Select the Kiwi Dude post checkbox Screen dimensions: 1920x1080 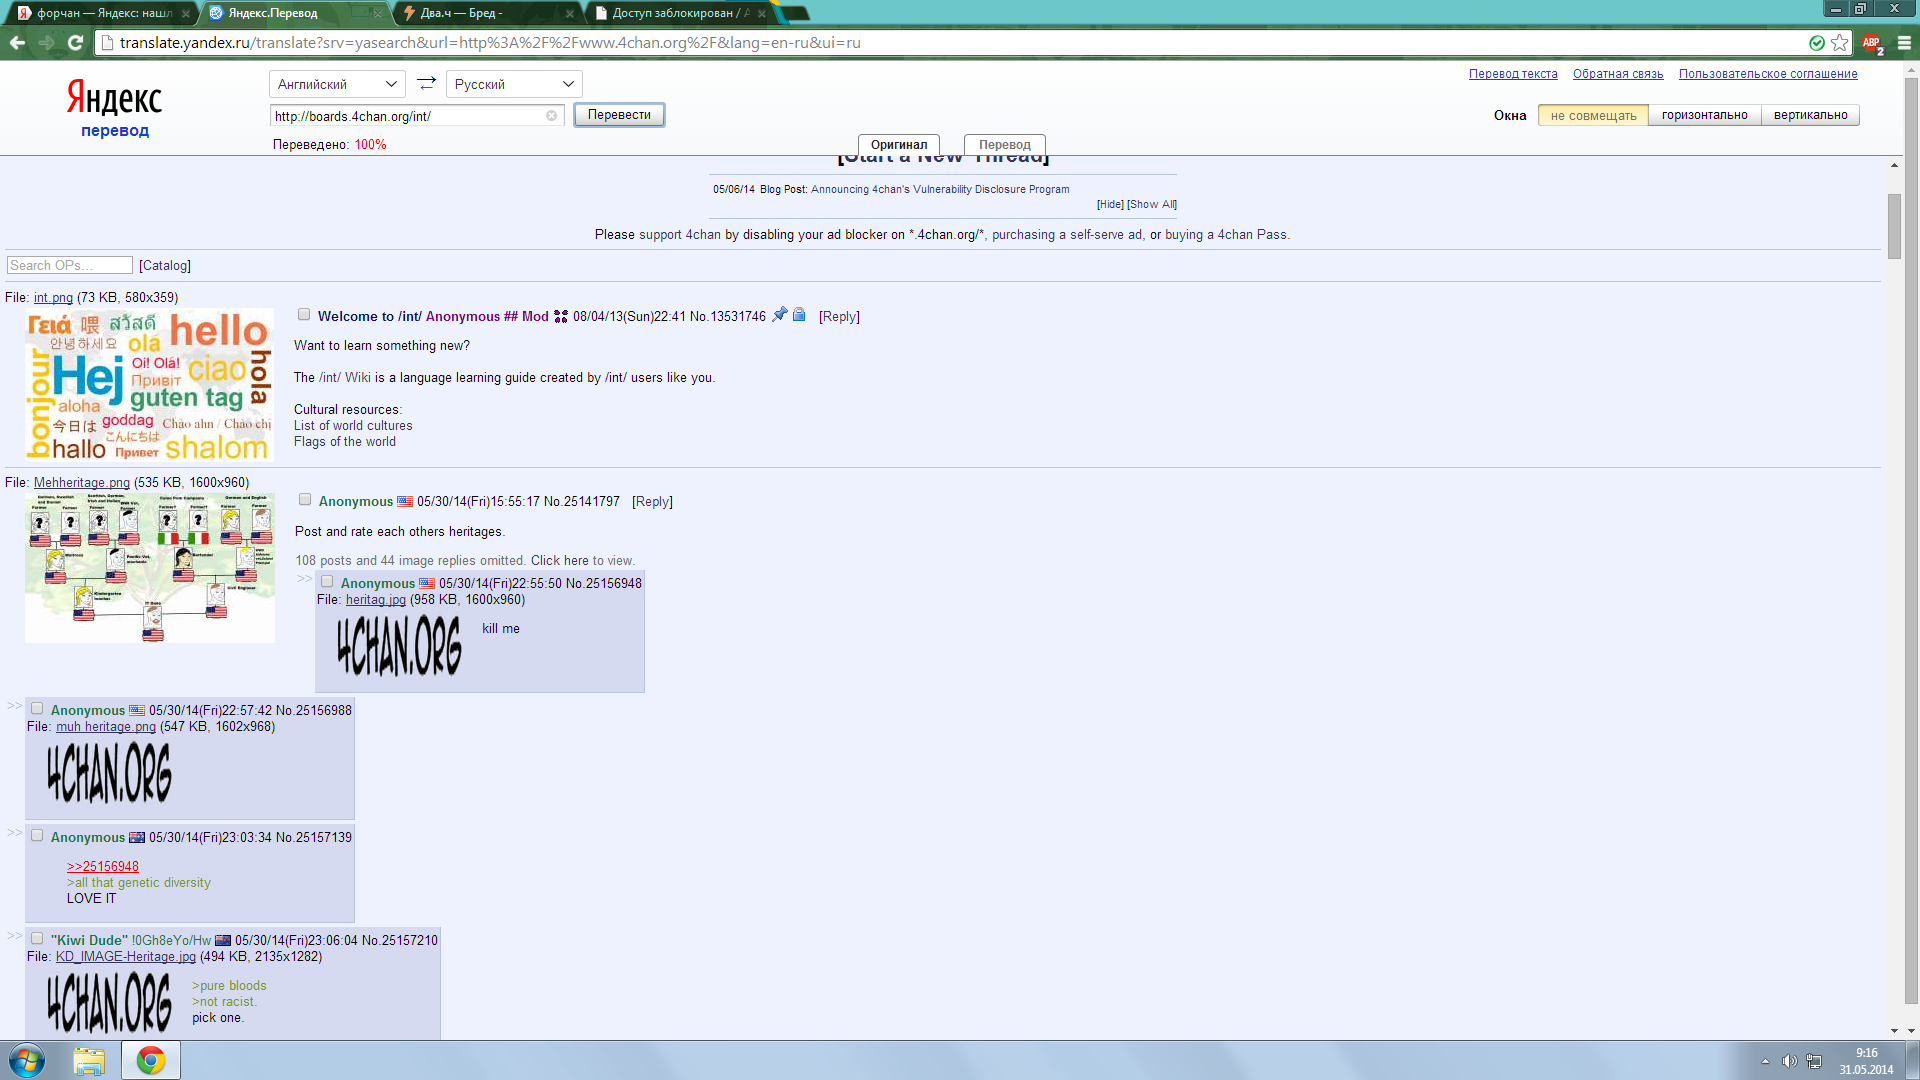(x=37, y=939)
